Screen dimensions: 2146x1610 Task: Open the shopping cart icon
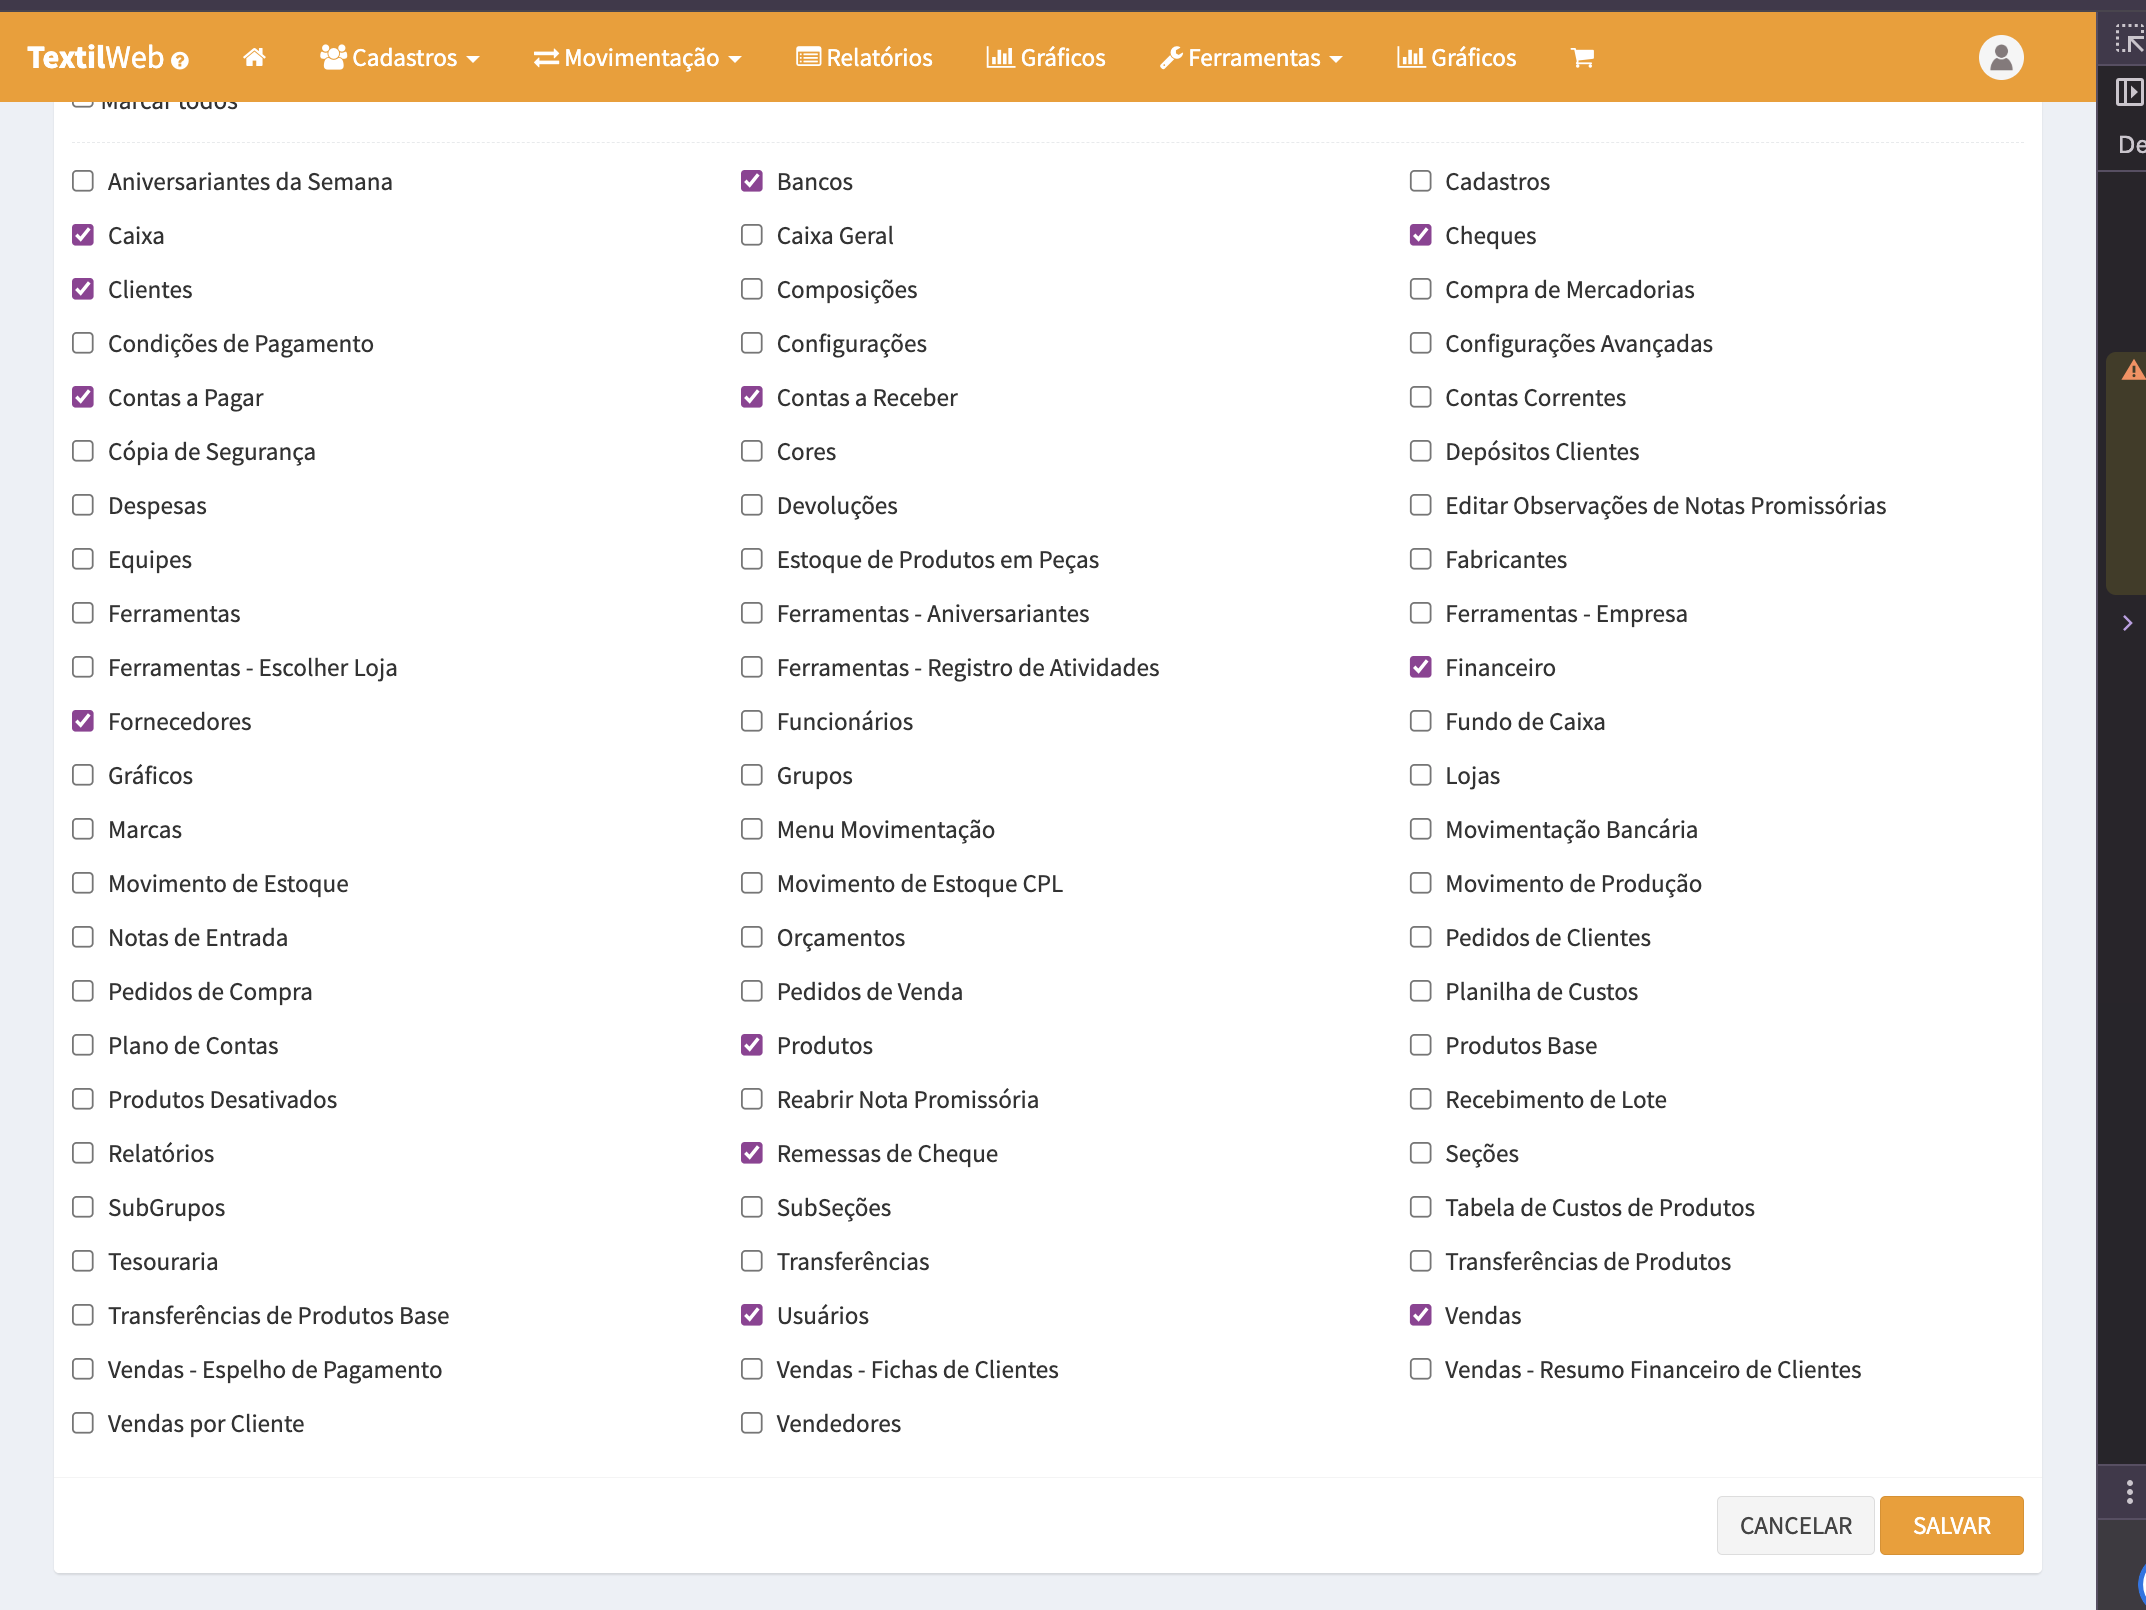[x=1582, y=57]
